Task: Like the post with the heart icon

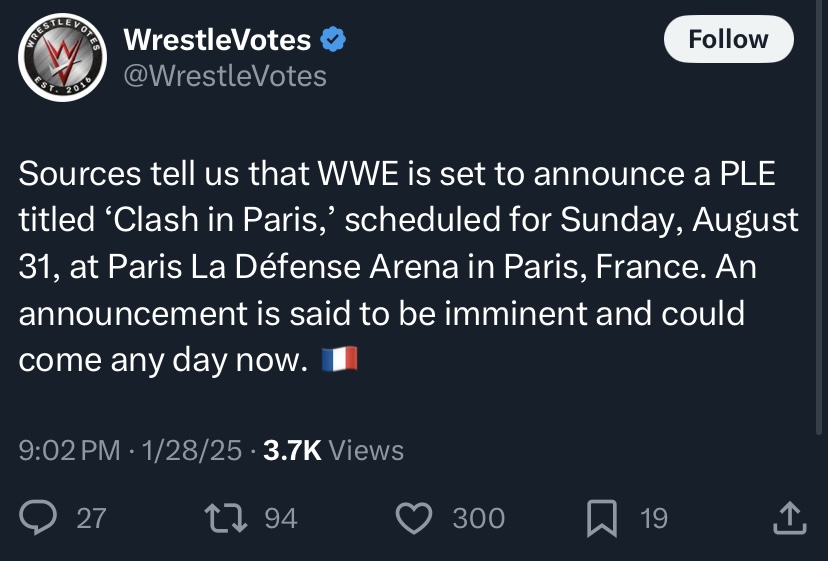Action: (x=412, y=518)
